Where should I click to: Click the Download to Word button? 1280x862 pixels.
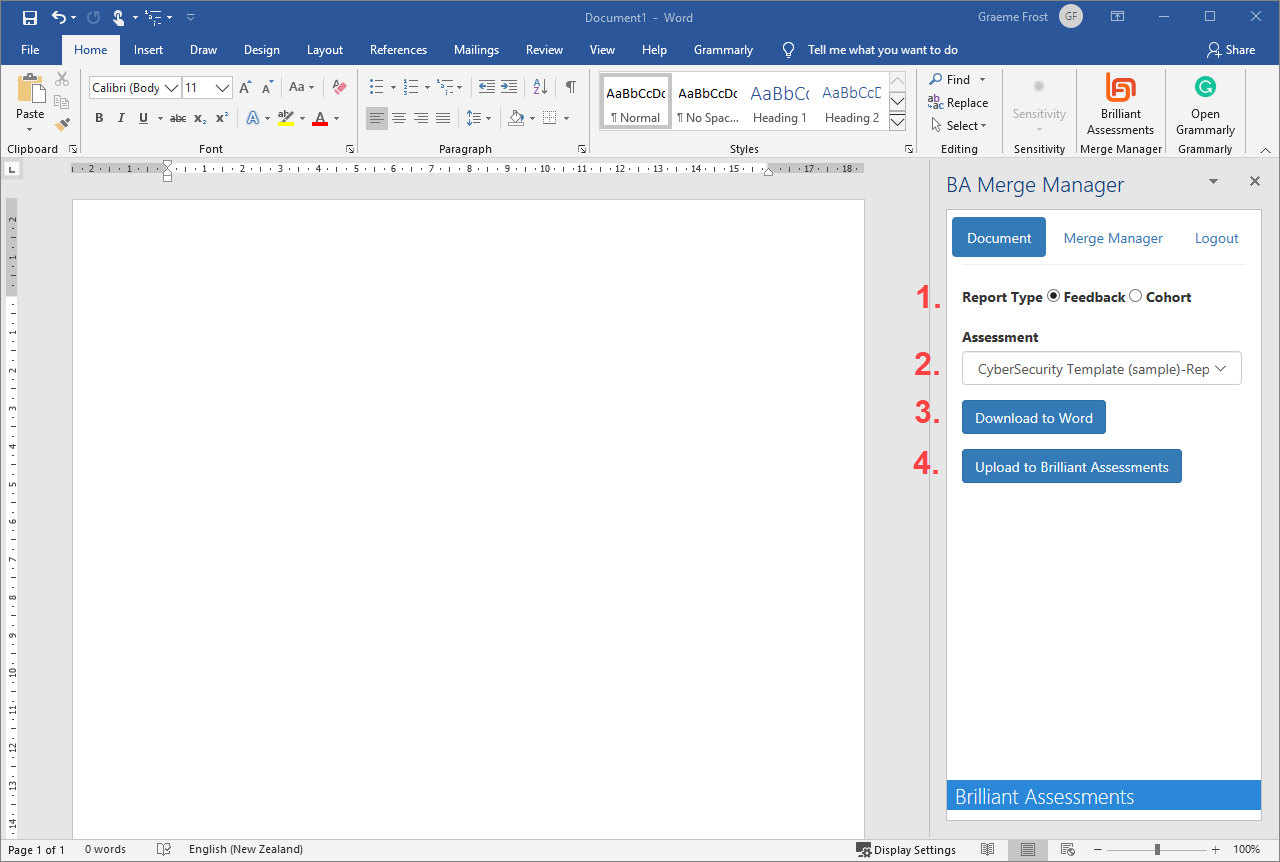pyautogui.click(x=1033, y=417)
